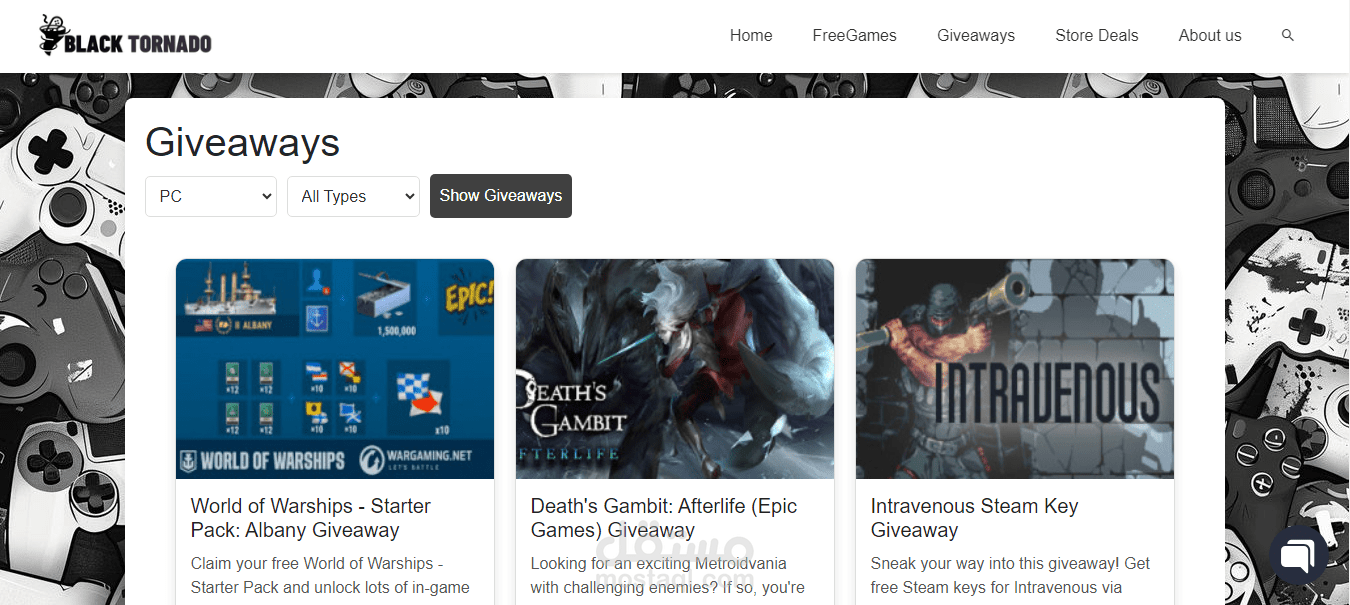Open the Intravenous card image
Screen dimensions: 1350x605
click(x=1015, y=369)
